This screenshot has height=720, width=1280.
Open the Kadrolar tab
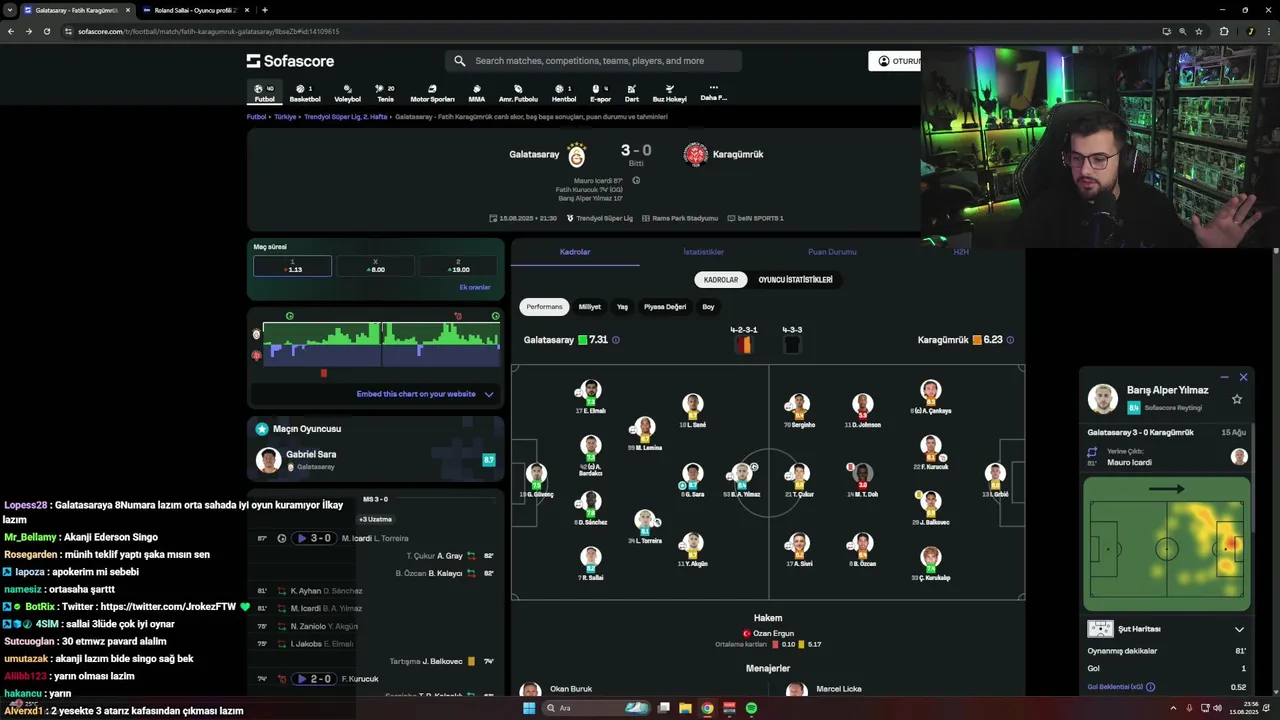click(x=575, y=252)
